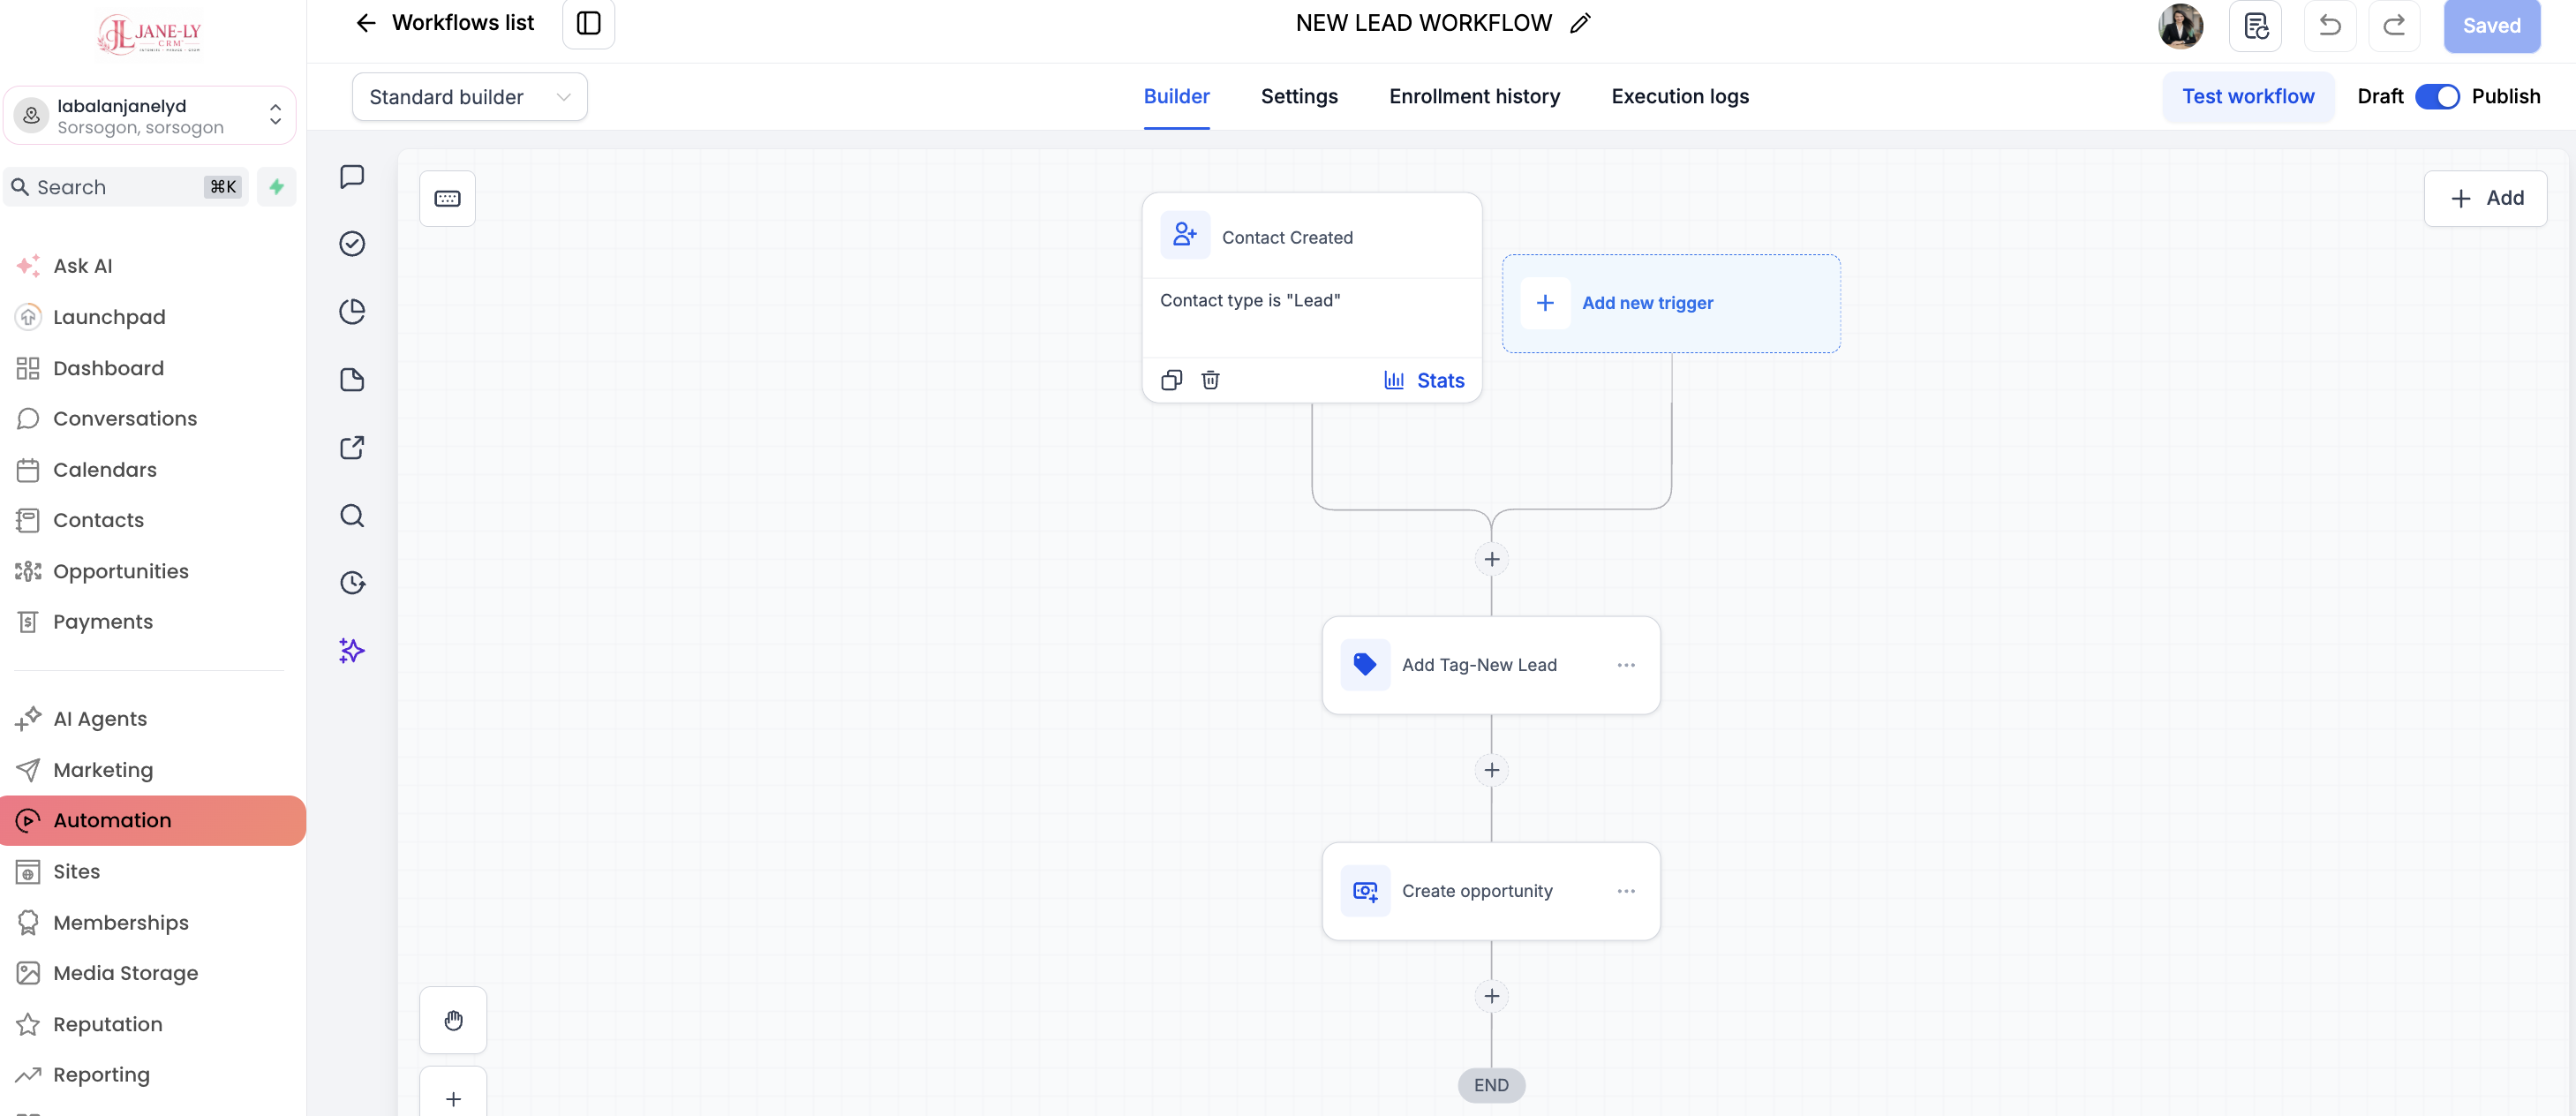2576x1116 pixels.
Task: Delete the Contact Created trigger
Action: pyautogui.click(x=1210, y=380)
